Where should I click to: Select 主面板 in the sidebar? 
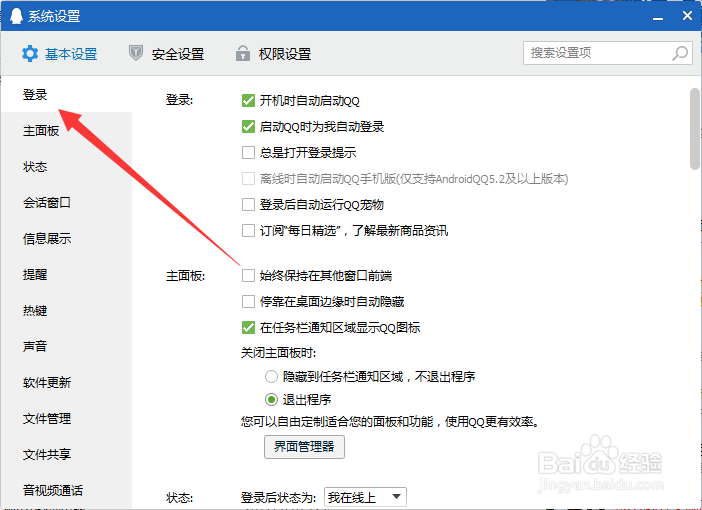click(x=66, y=131)
